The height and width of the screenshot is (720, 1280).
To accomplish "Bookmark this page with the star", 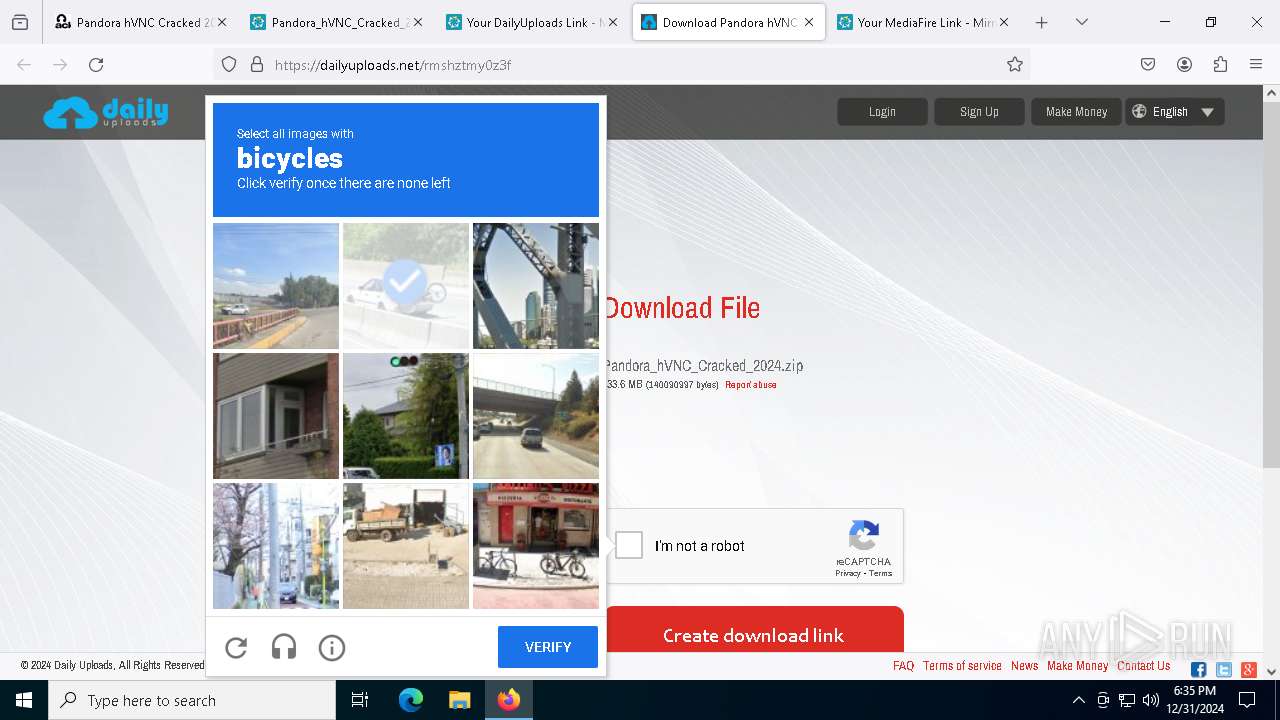I will click(x=1015, y=64).
